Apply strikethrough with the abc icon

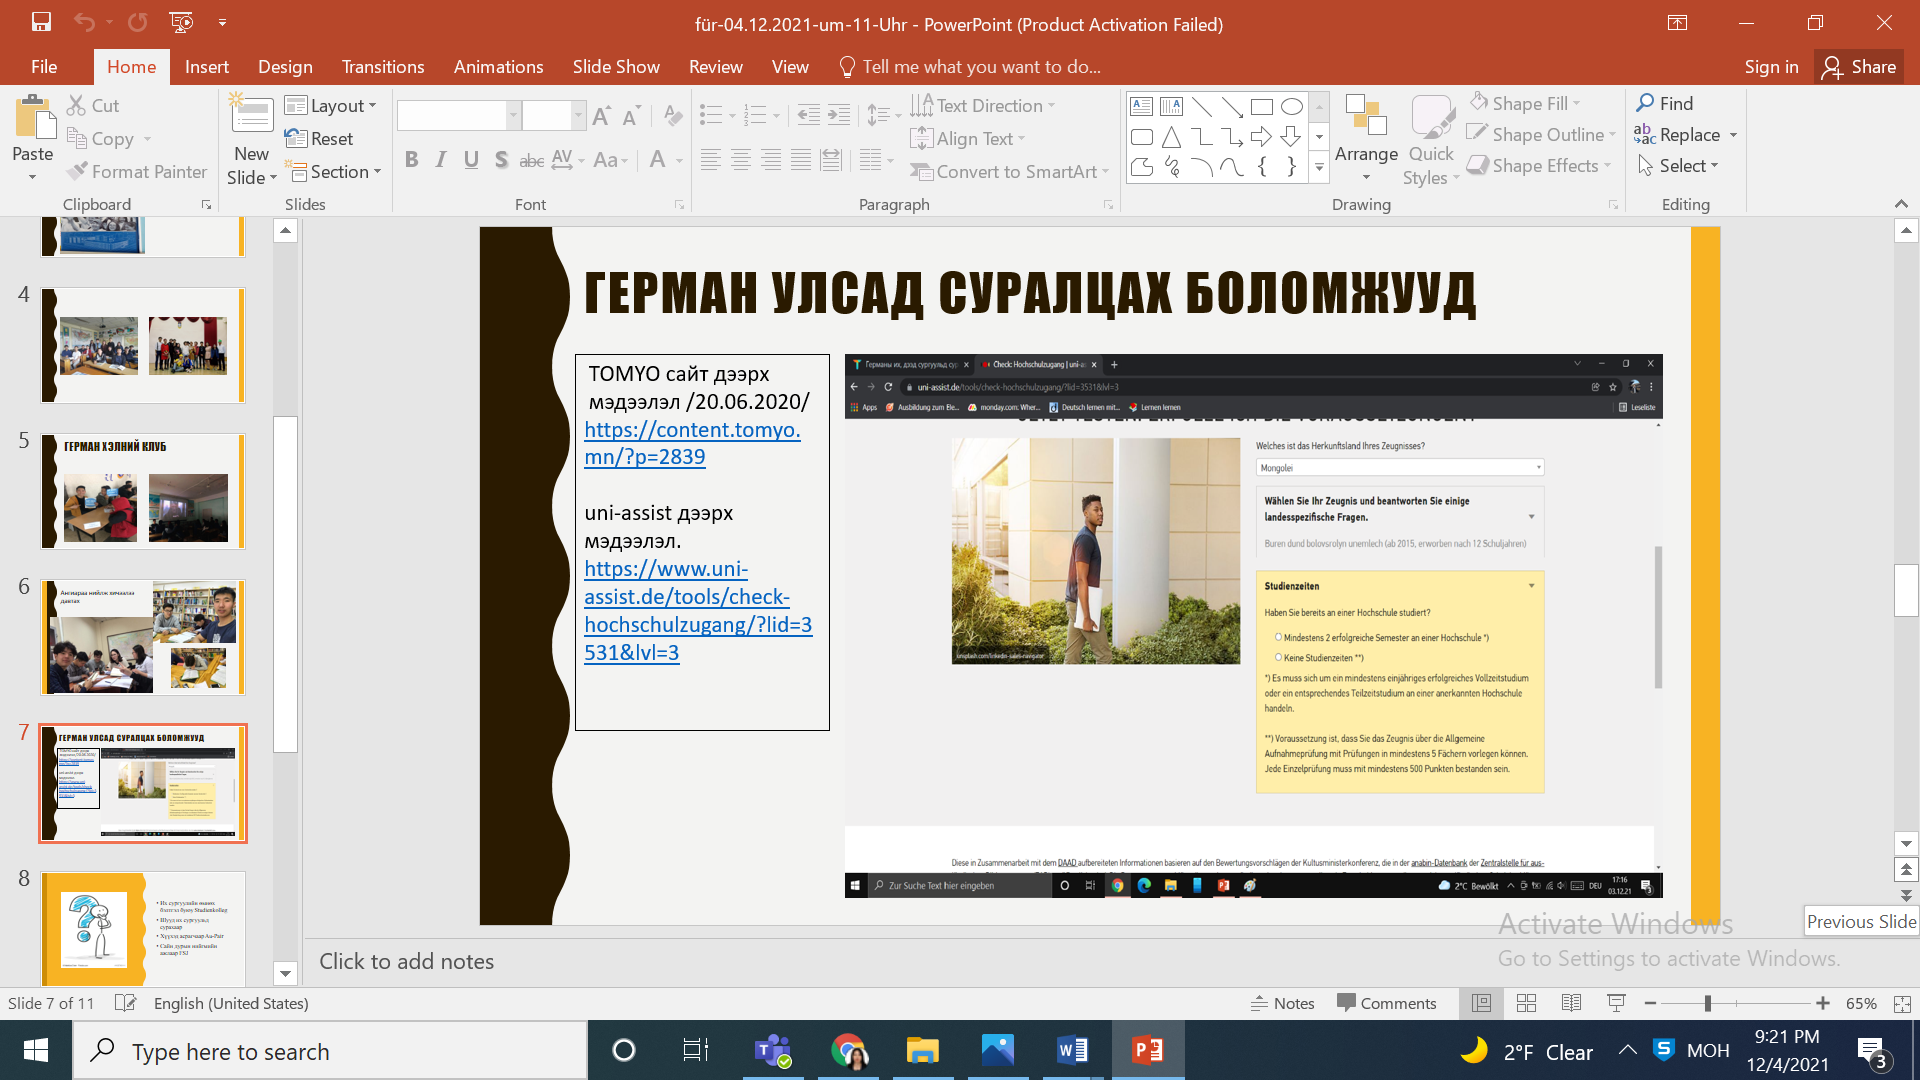click(532, 160)
